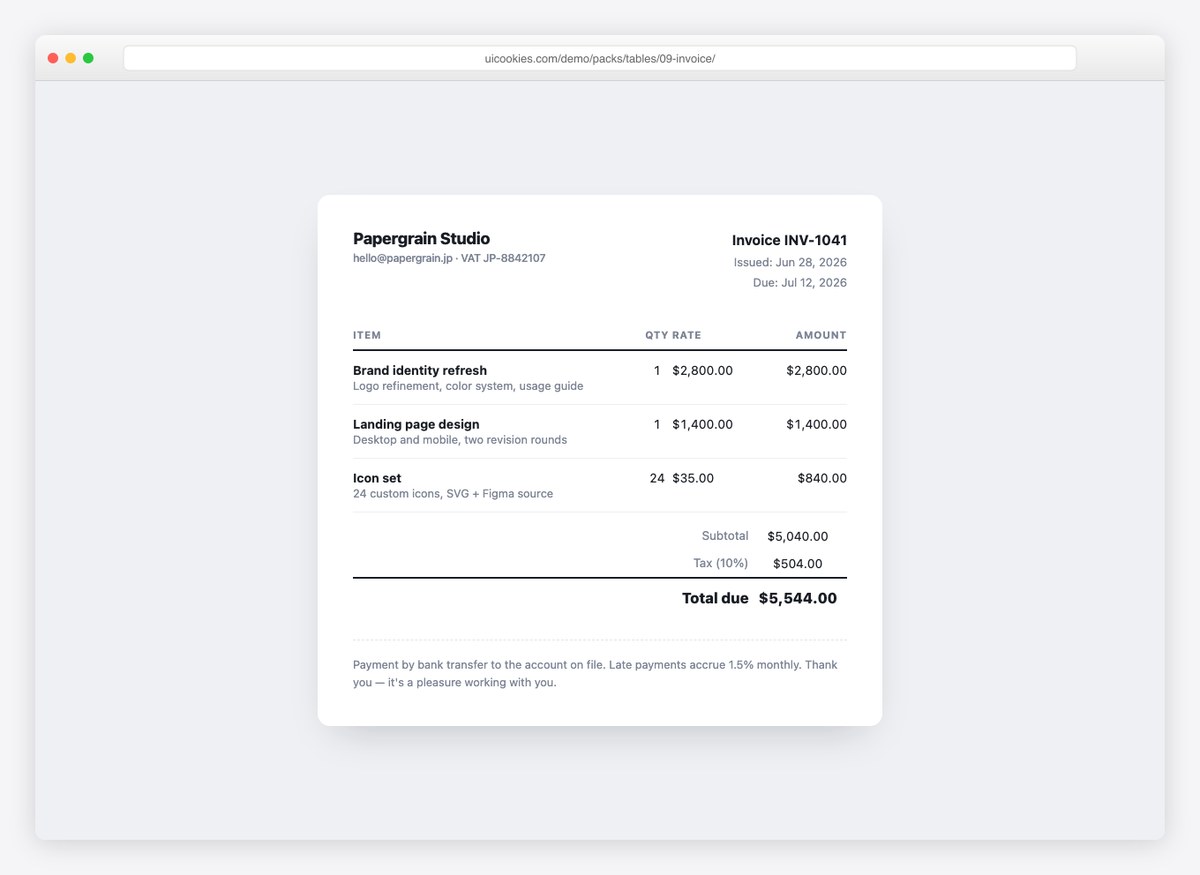
Task: Click quantity 1 in Landing page row
Action: pyautogui.click(x=657, y=424)
